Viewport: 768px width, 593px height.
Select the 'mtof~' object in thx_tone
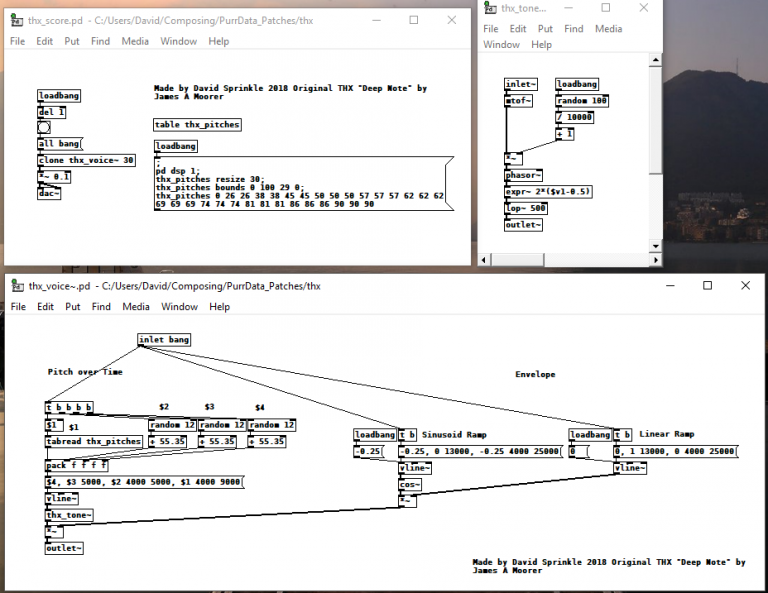tap(518, 101)
